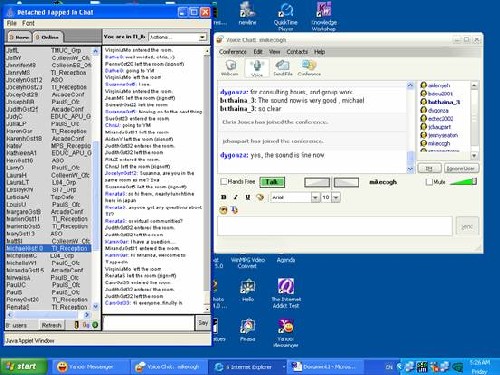Screen dimensions: 500x375
Task: Open the Hello desktop icon
Action: click(248, 290)
